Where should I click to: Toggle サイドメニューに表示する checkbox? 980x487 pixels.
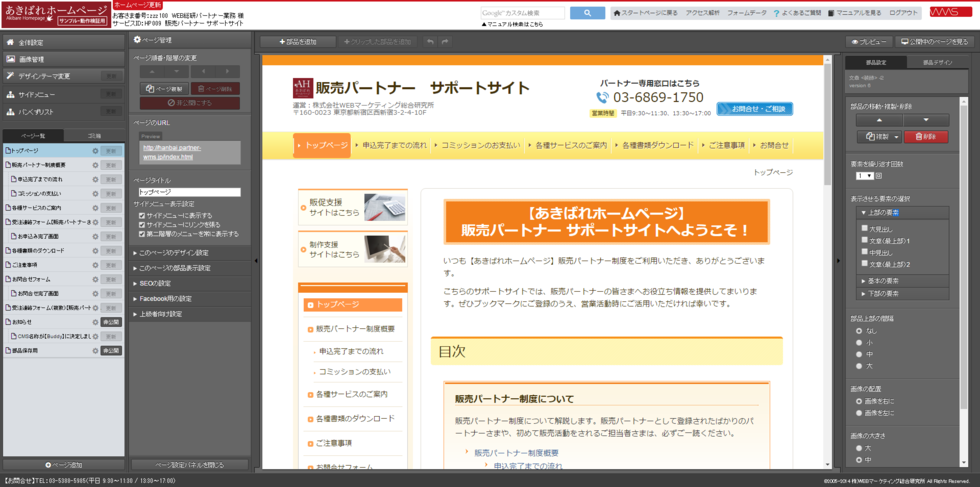[143, 215]
